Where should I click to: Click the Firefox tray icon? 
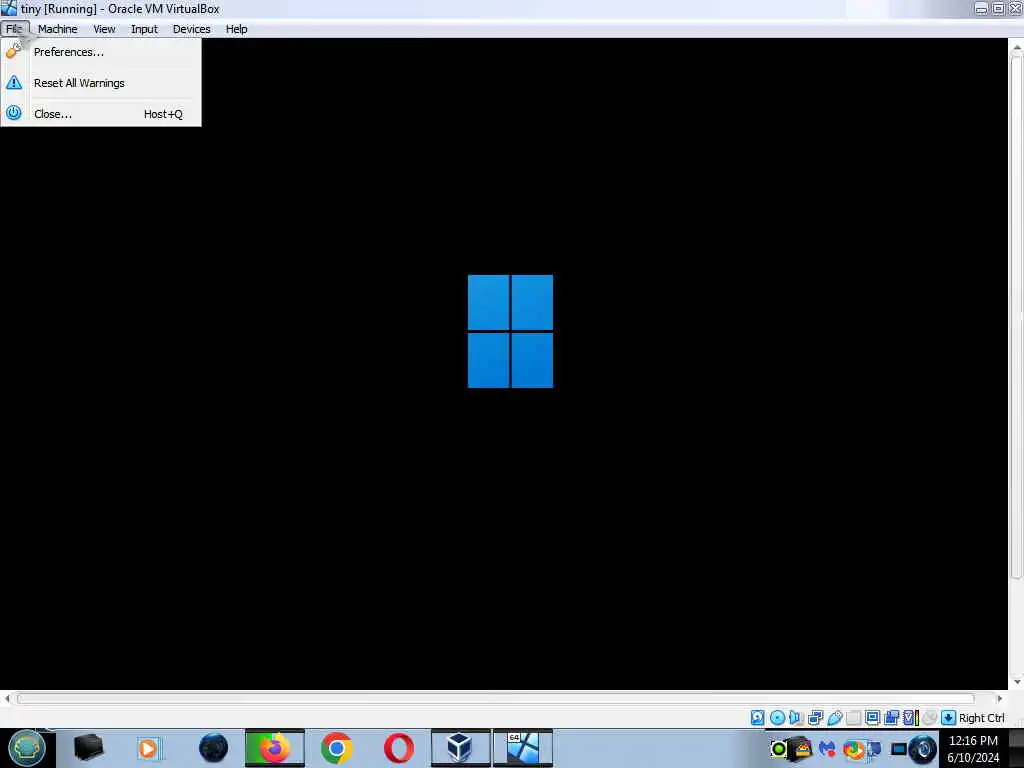pos(852,750)
